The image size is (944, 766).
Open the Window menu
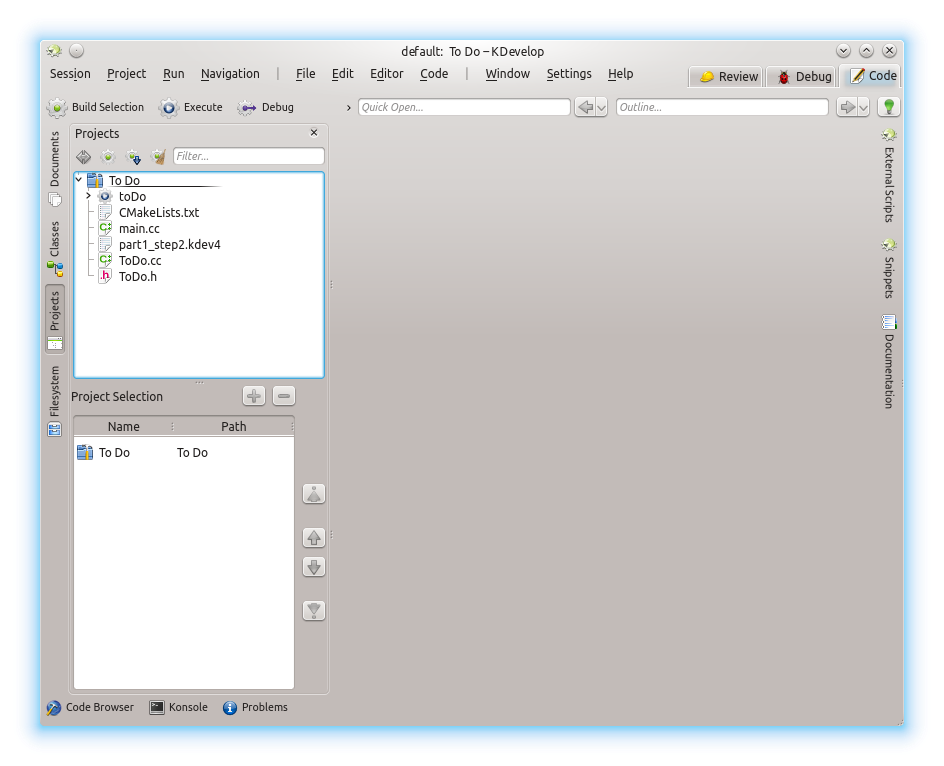tap(508, 73)
